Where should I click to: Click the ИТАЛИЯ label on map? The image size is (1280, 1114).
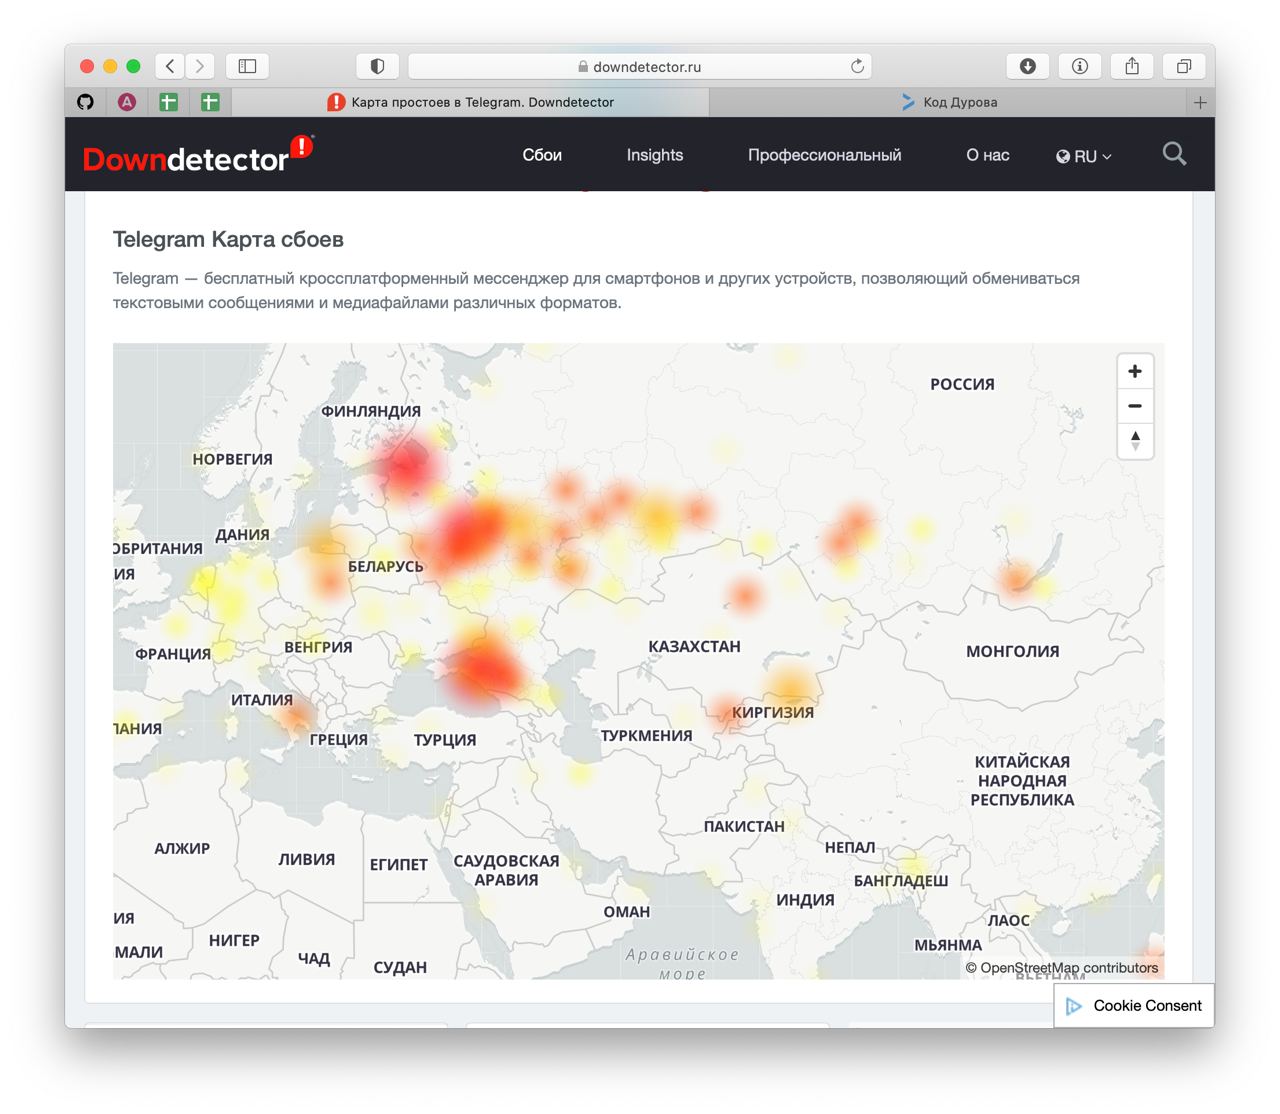click(x=262, y=700)
